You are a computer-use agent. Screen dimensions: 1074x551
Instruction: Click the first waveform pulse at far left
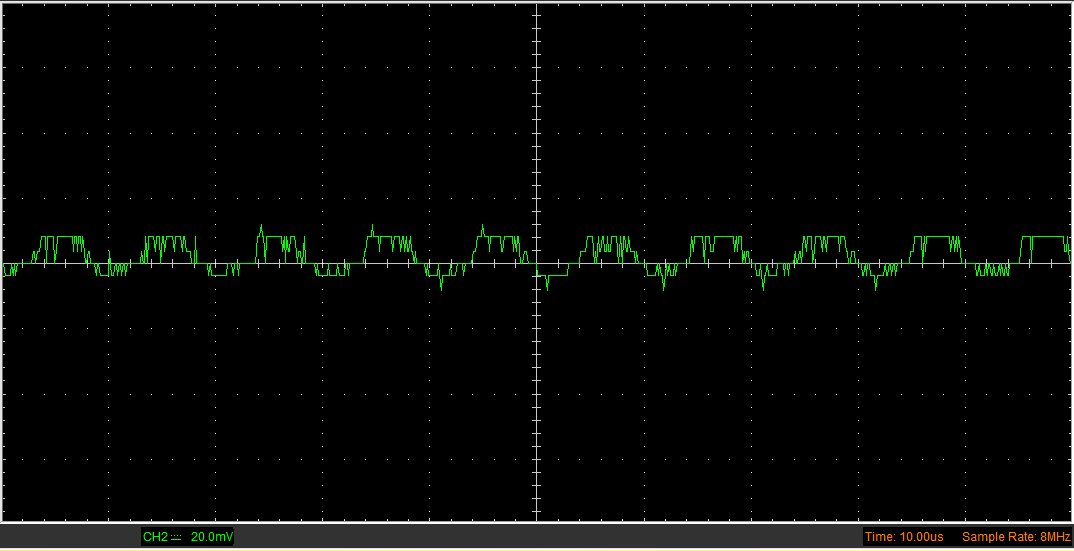[62, 244]
